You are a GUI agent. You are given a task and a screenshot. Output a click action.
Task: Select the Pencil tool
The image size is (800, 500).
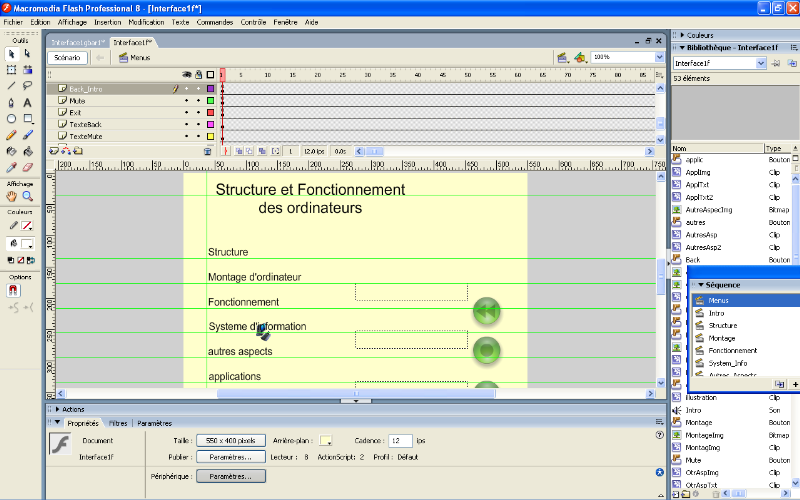[11, 134]
